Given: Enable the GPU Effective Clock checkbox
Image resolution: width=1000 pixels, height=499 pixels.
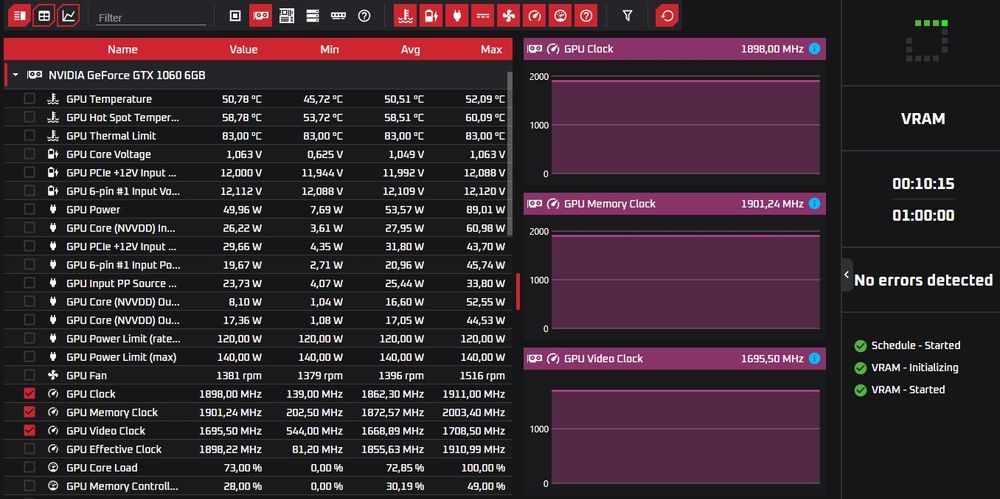Looking at the screenshot, I should [x=29, y=449].
